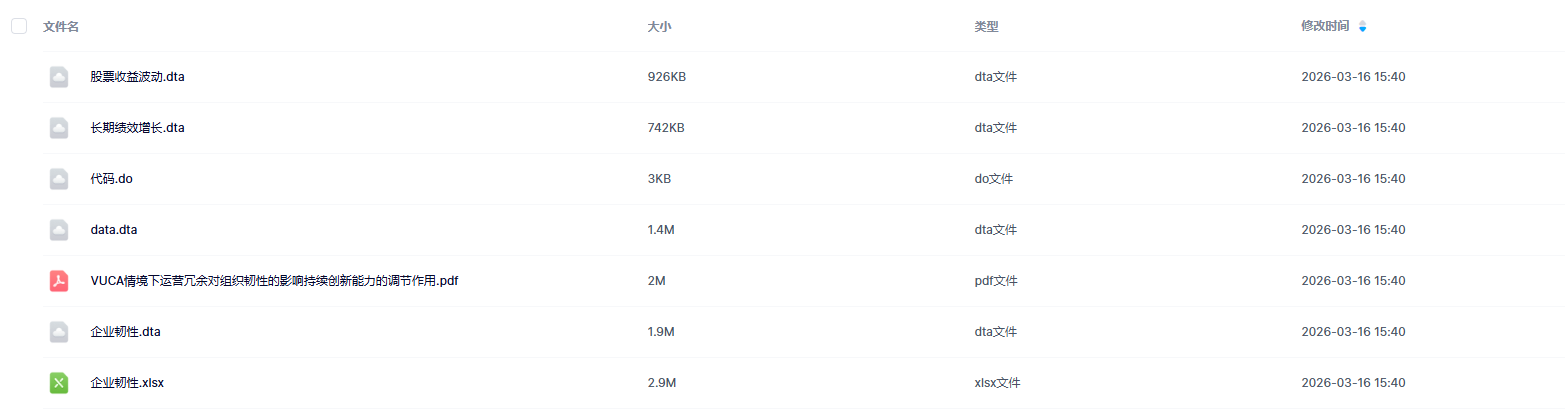Sort by 文件名 column header

click(x=61, y=27)
